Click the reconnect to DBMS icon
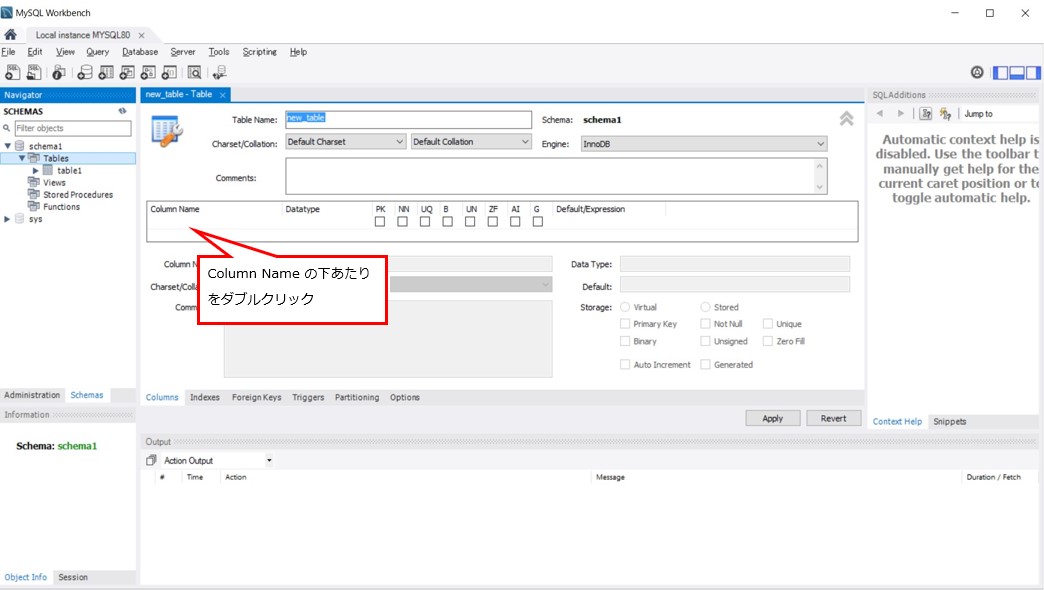This screenshot has height=590, width=1044. click(x=219, y=72)
